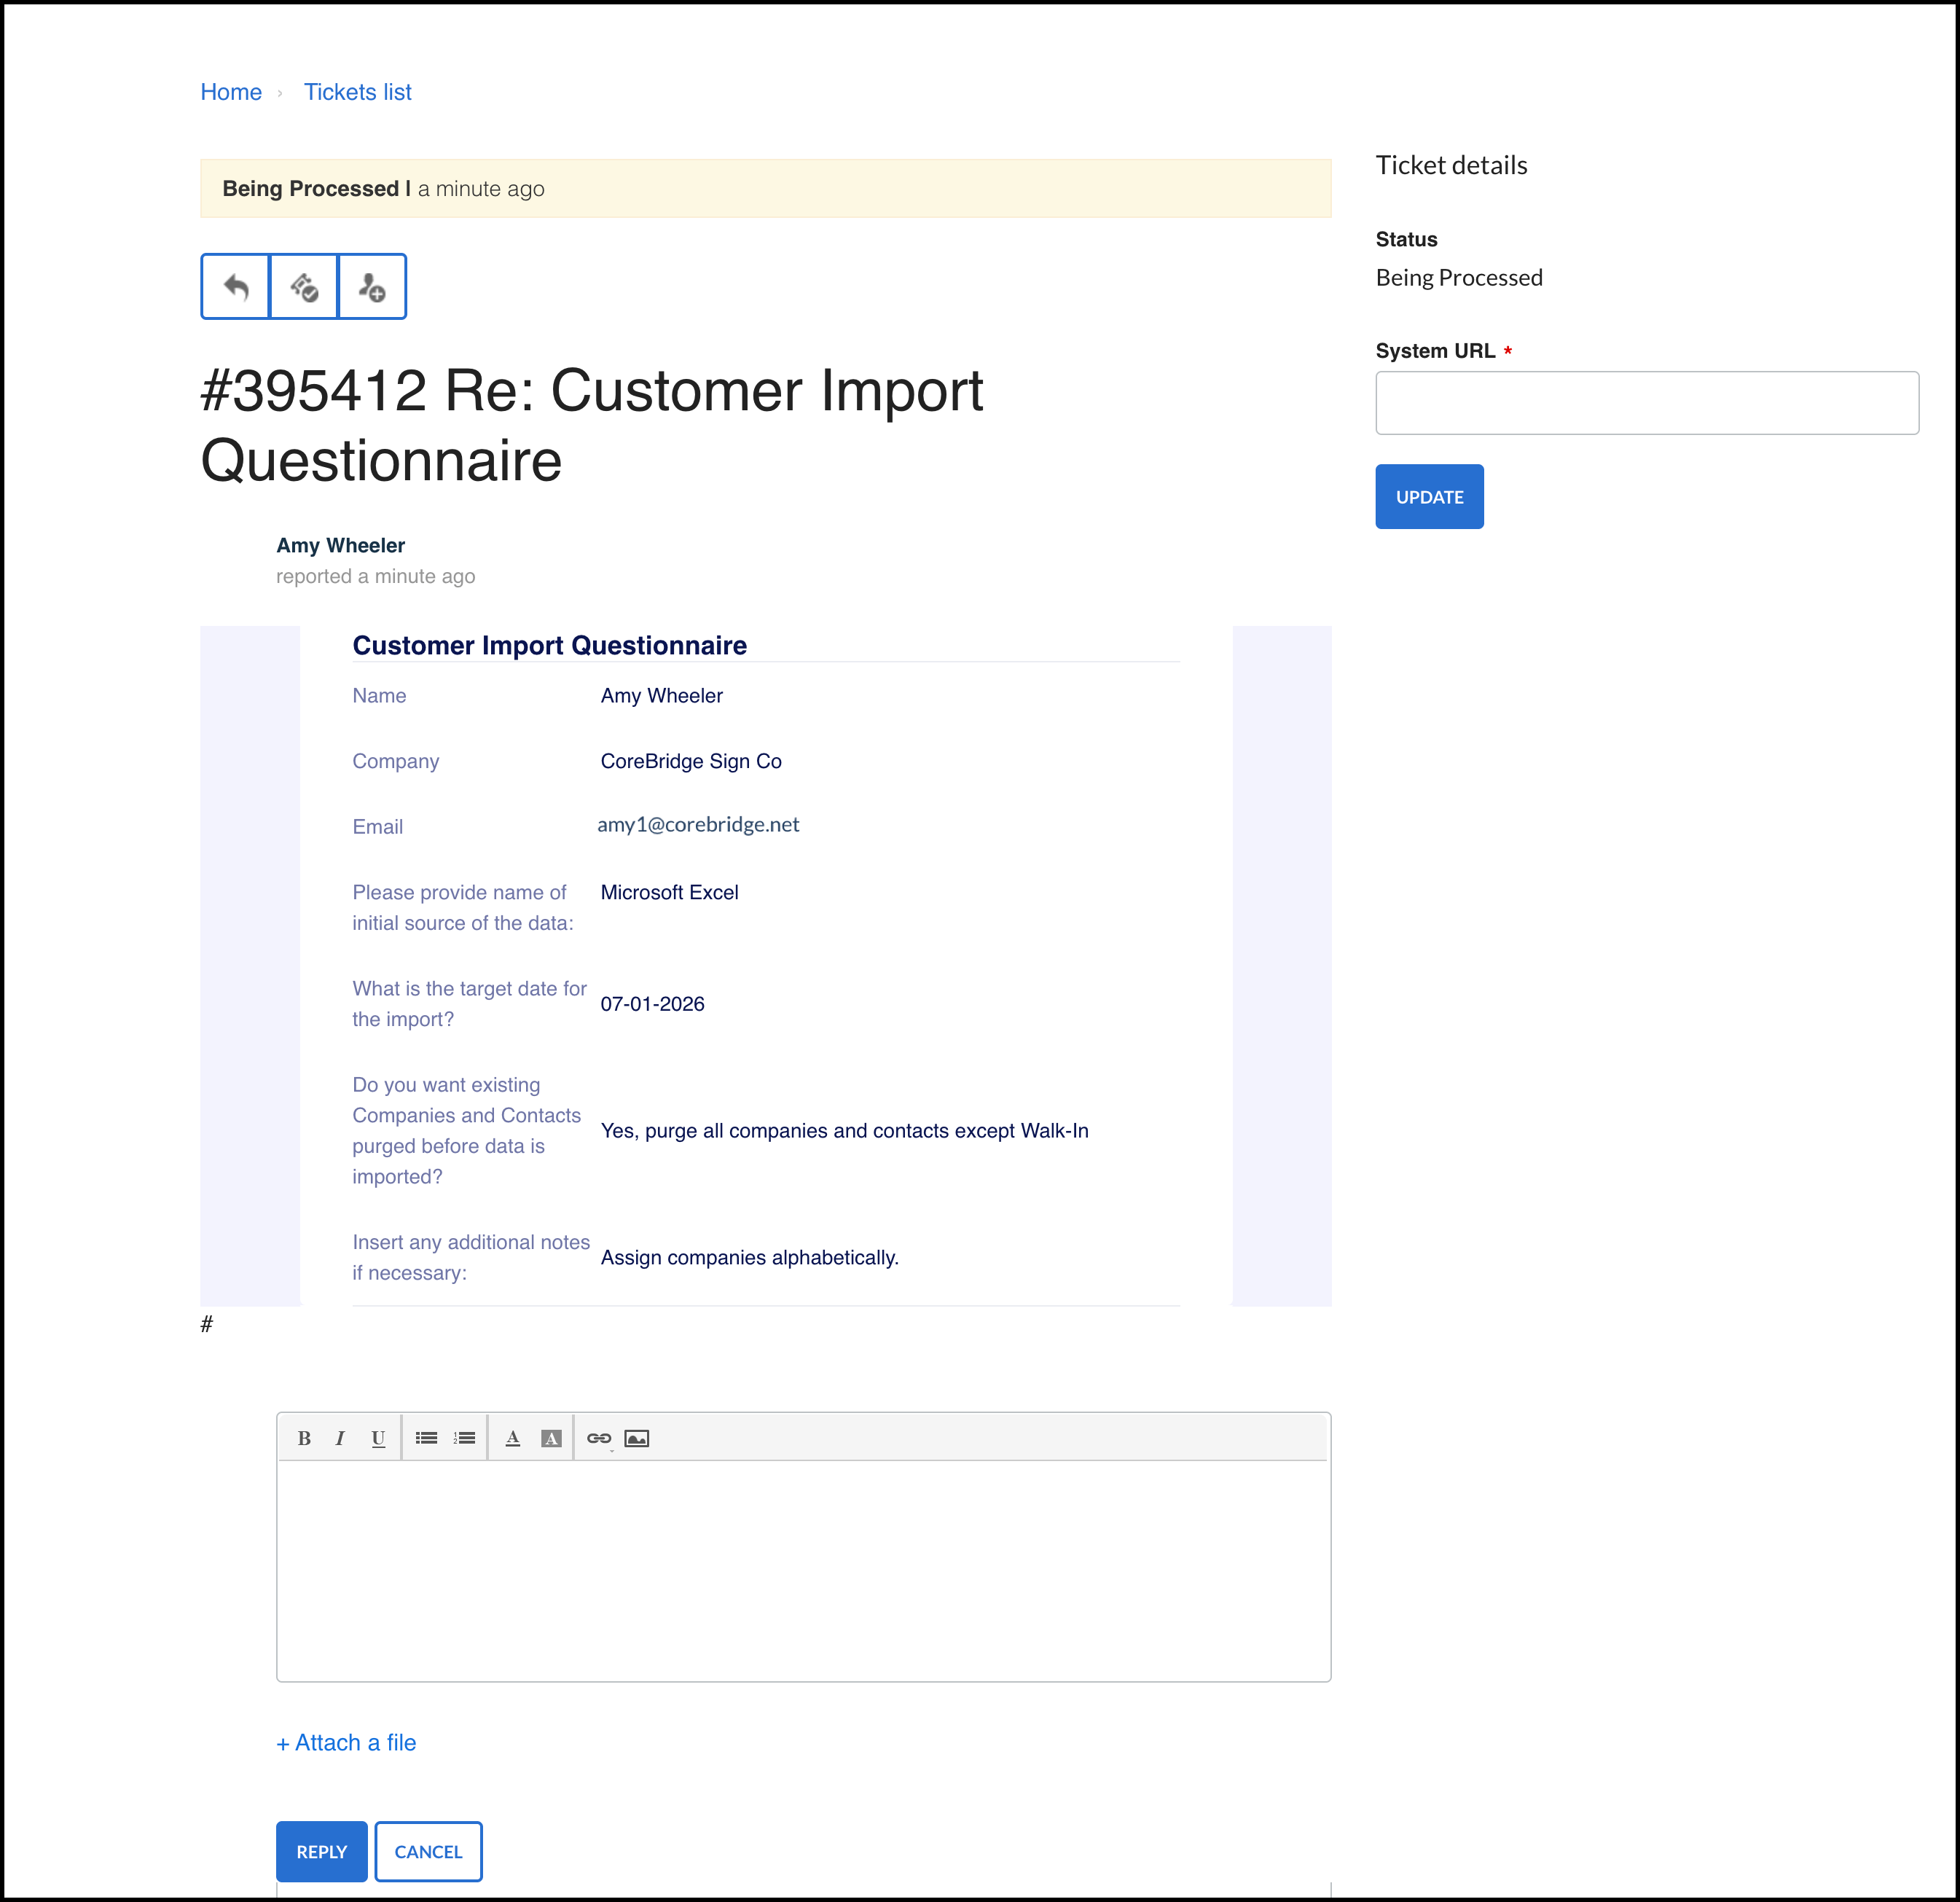Click the 'Please provide name of initial source' label
Screen dimensions: 1960x1902
point(463,907)
